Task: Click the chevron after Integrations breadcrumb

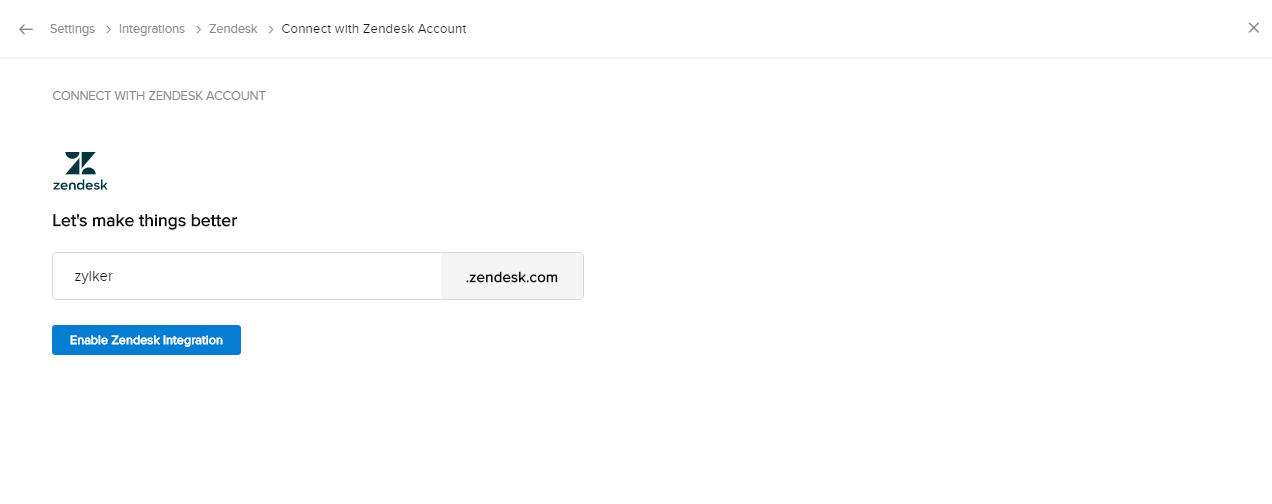Action: [x=197, y=29]
